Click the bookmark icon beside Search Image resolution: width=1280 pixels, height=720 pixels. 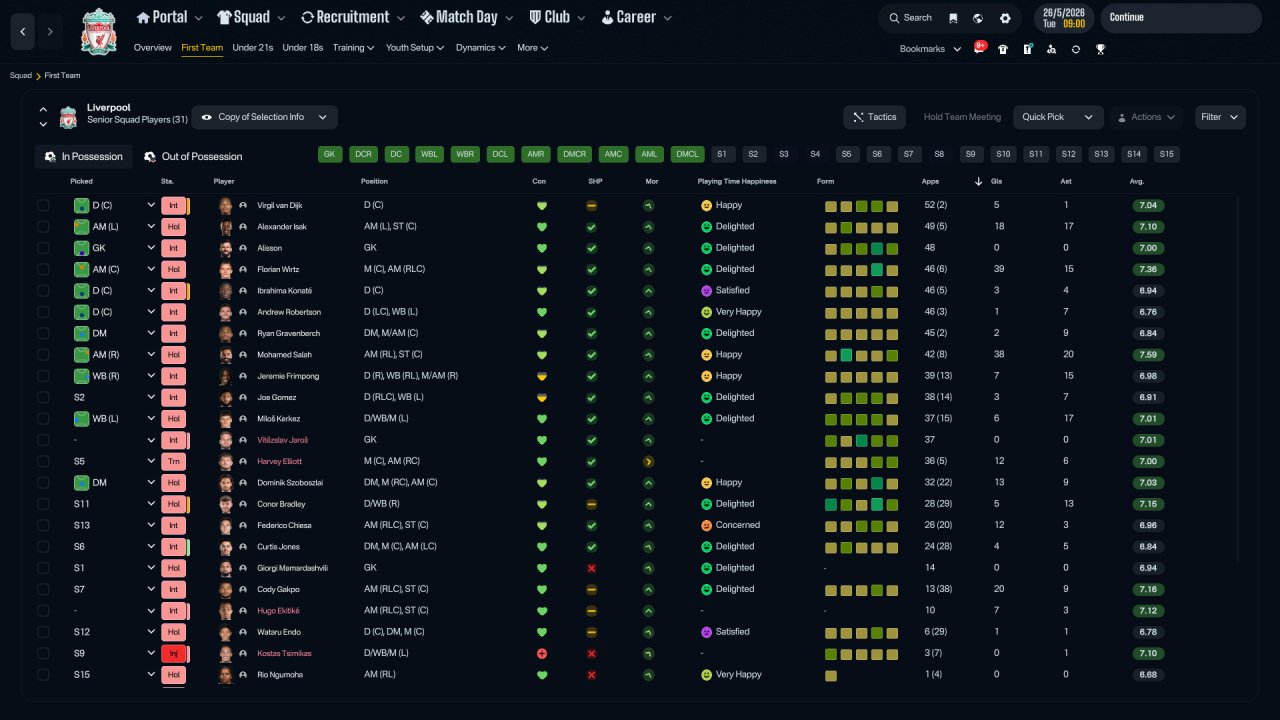coord(953,18)
